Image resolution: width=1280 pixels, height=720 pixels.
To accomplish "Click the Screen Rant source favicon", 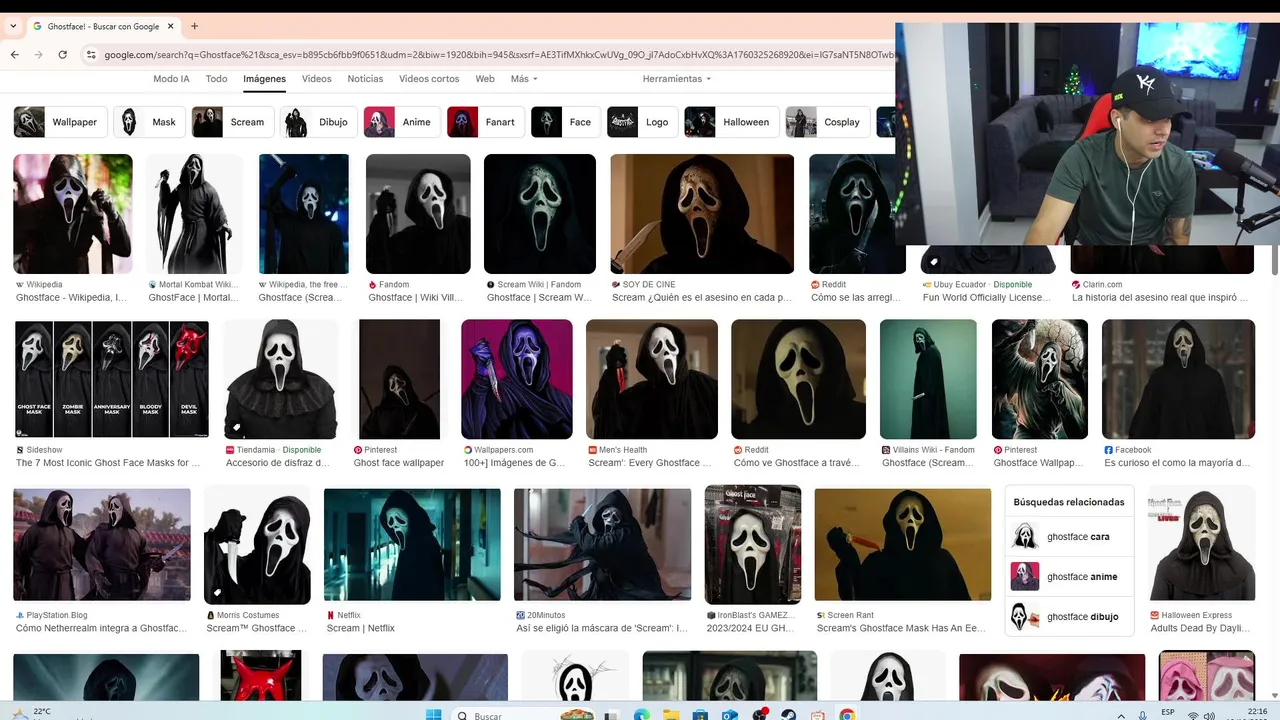I will coord(821,615).
